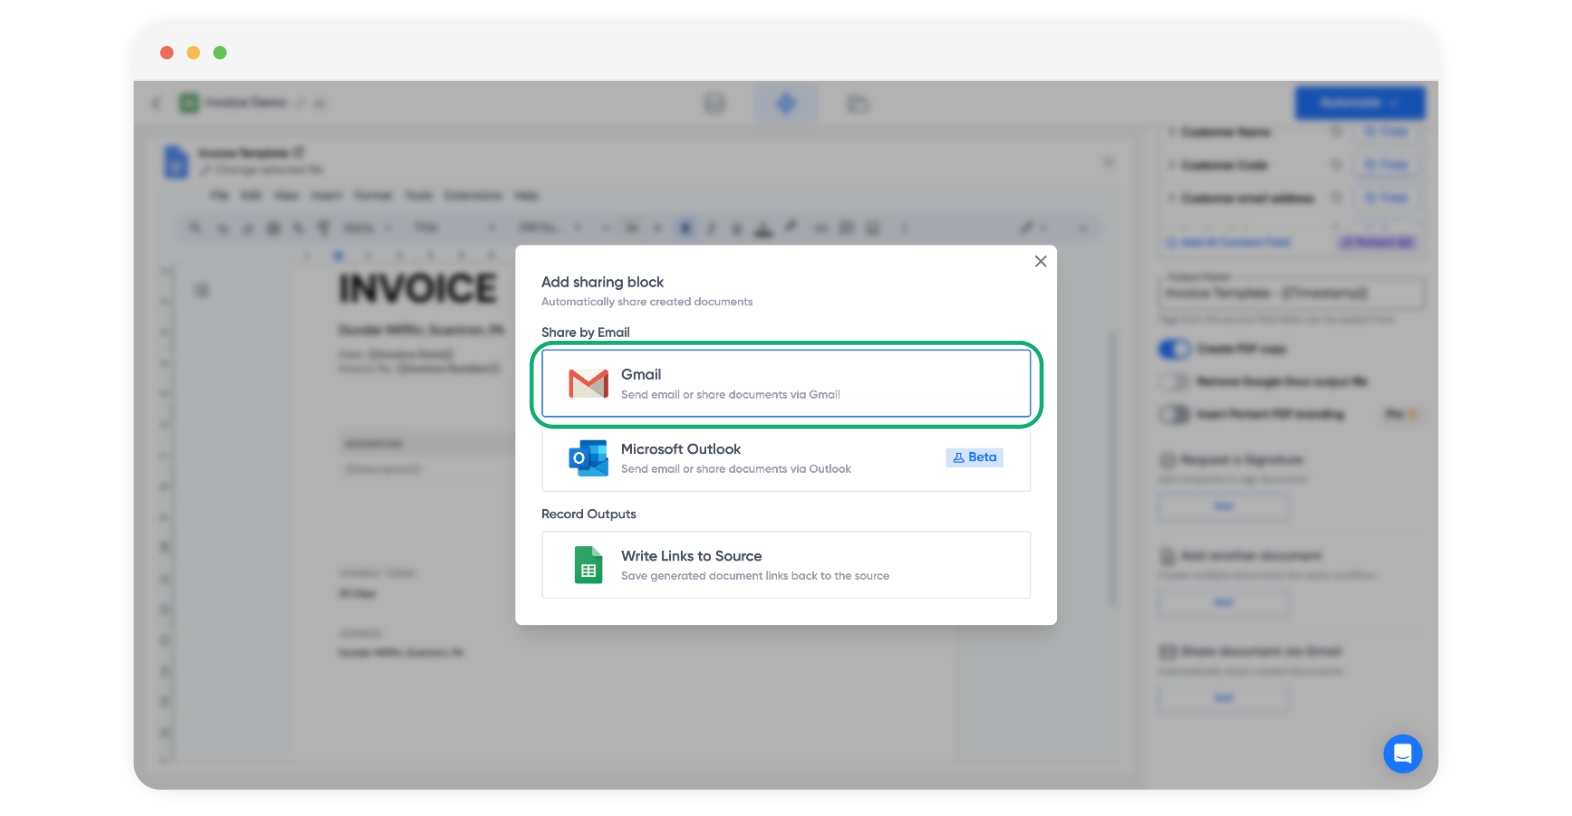Image resolution: width=1572 pixels, height=816 pixels.
Task: Close the Add sharing block dialog
Action: pos(1040,261)
